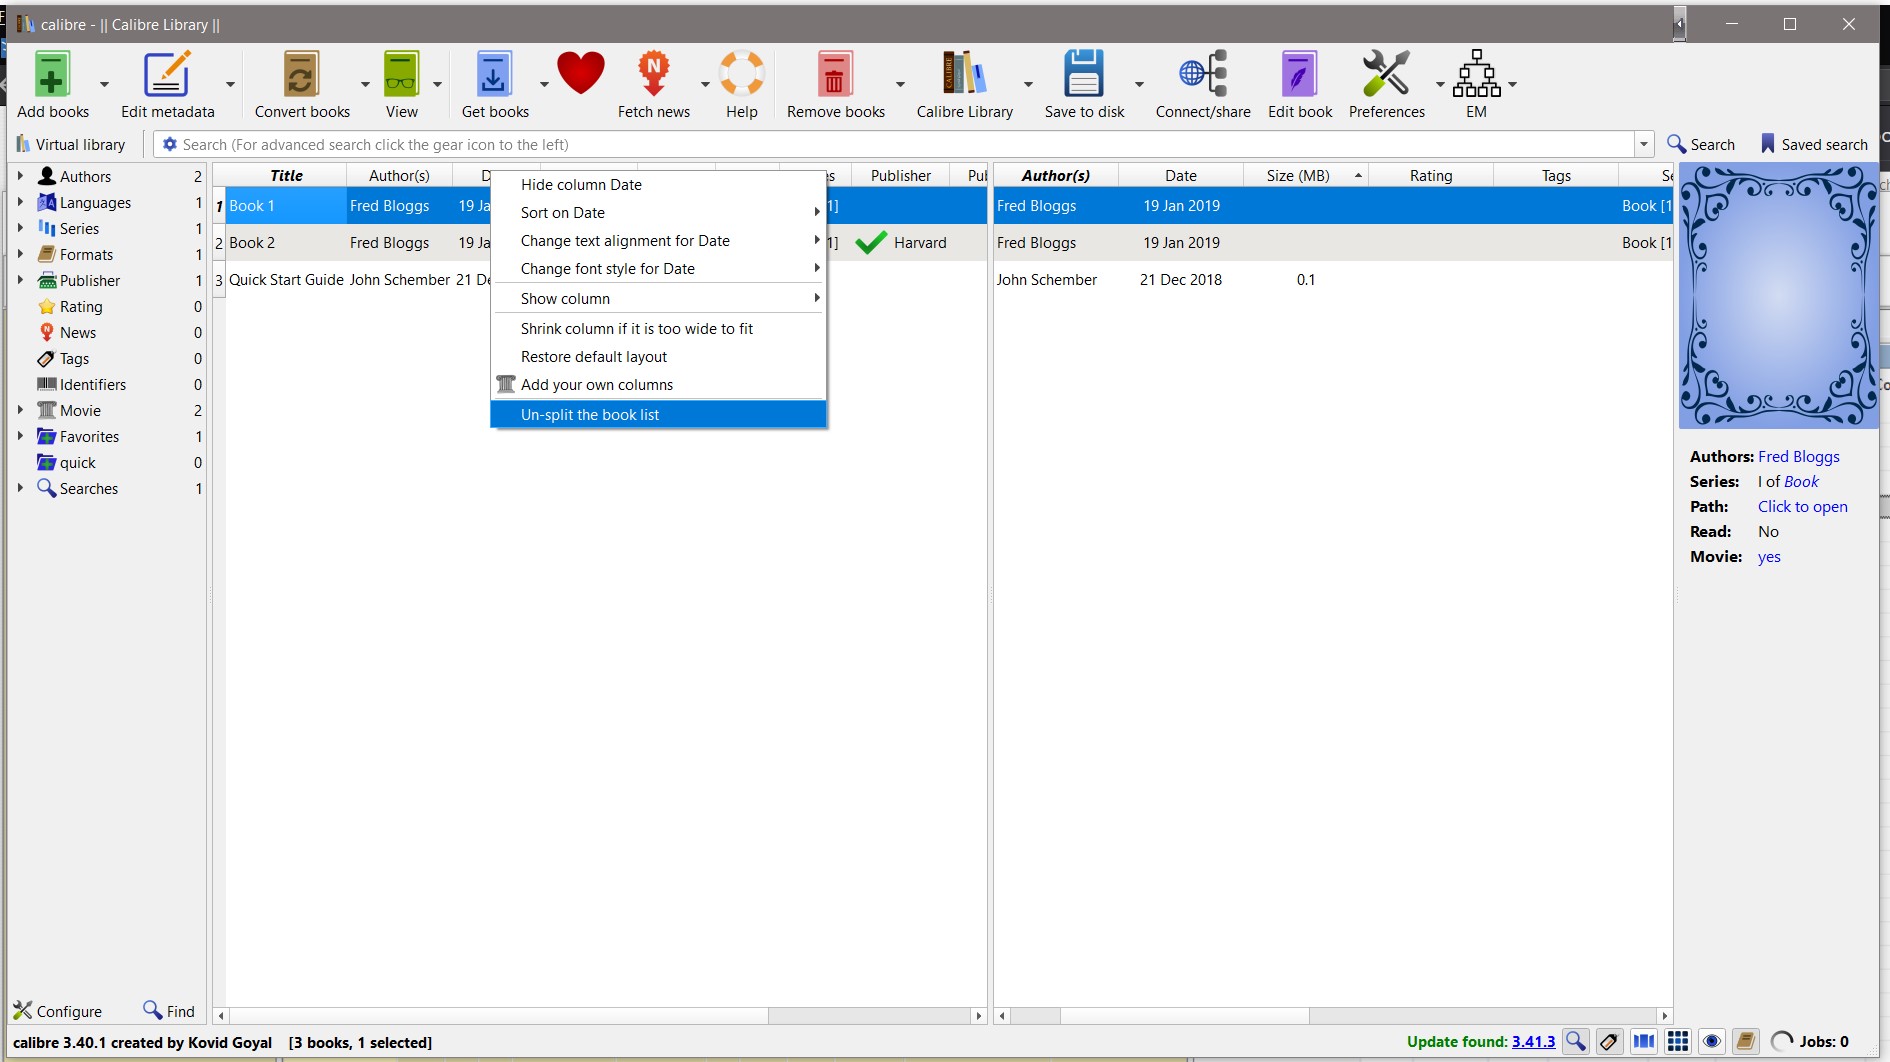The width and height of the screenshot is (1890, 1062).
Task: Open the Preferences dropdown arrow
Action: [1440, 84]
